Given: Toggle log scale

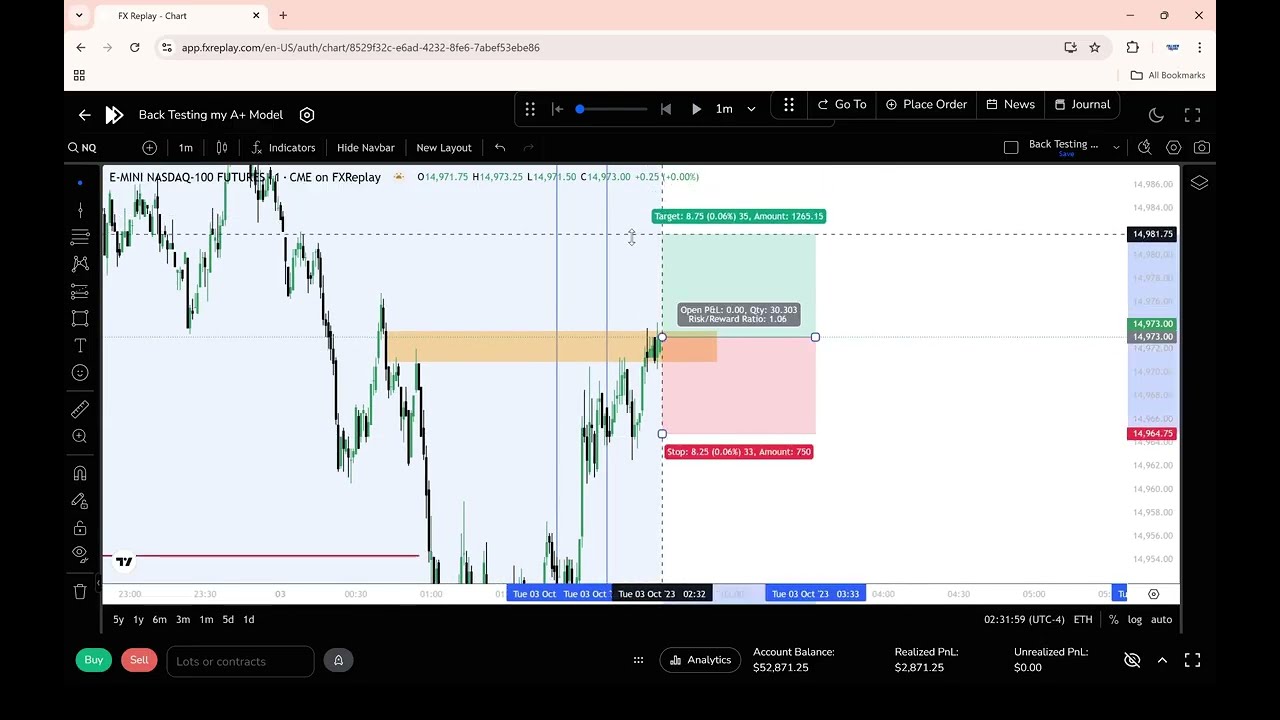Looking at the screenshot, I should (1135, 620).
